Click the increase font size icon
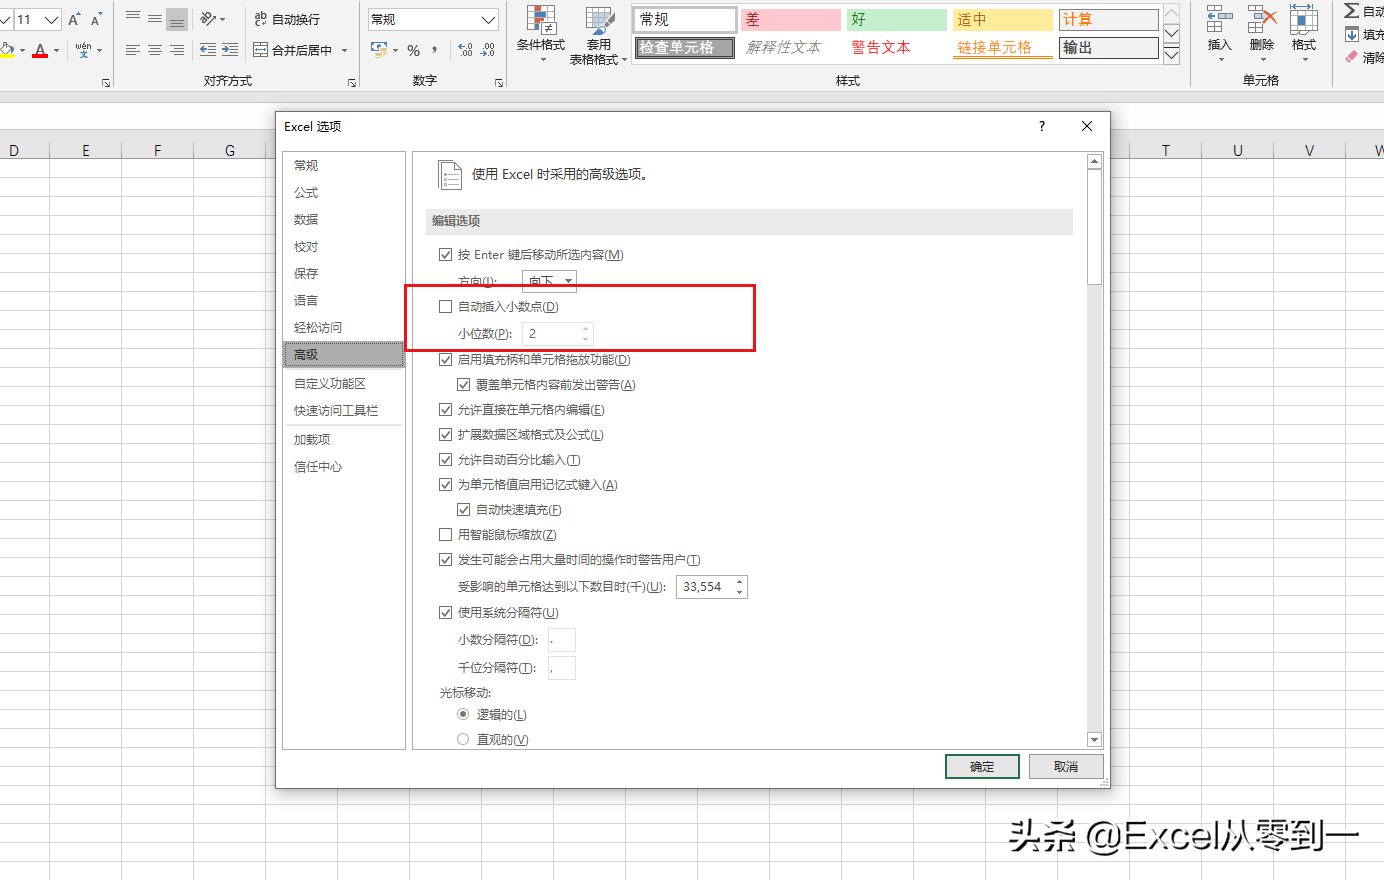The width and height of the screenshot is (1384, 880). tap(73, 19)
